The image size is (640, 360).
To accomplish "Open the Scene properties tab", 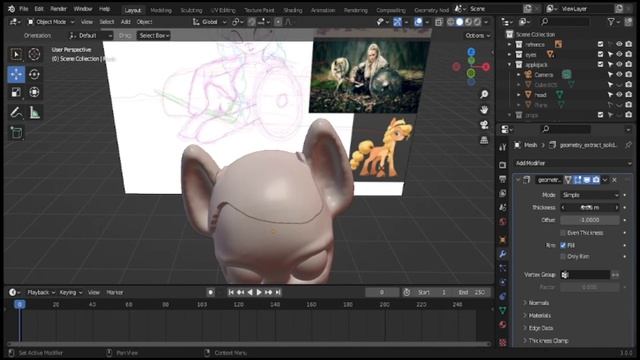I will point(503,207).
